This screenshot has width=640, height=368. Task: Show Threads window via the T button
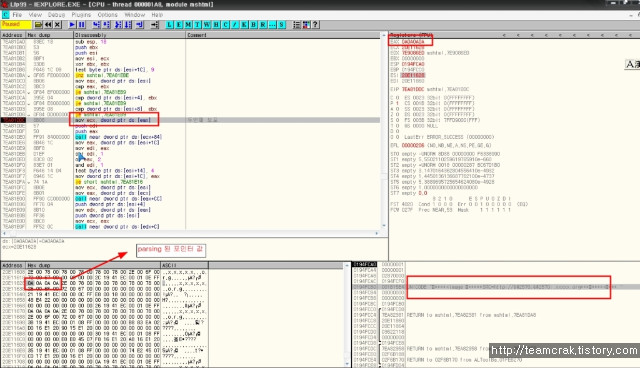[x=198, y=25]
